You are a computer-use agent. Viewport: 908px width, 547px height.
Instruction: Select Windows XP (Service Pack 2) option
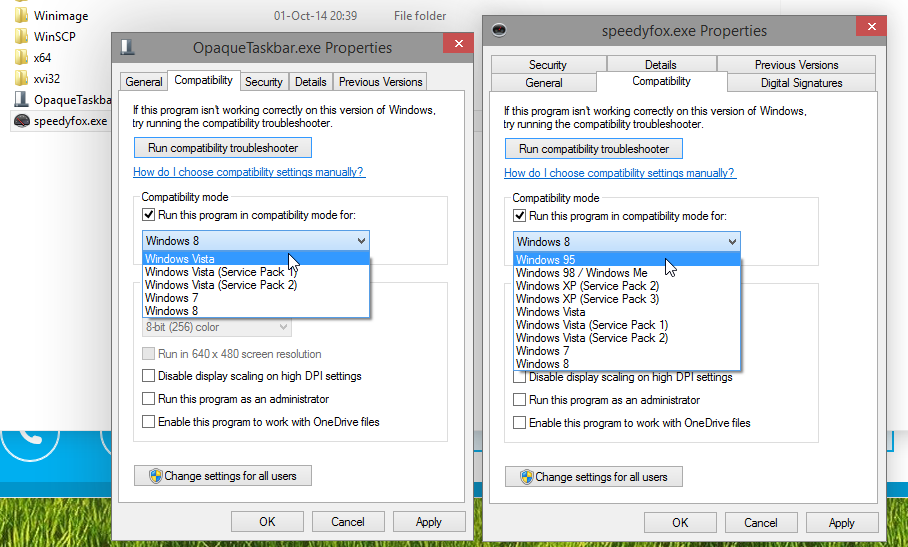click(x=627, y=286)
